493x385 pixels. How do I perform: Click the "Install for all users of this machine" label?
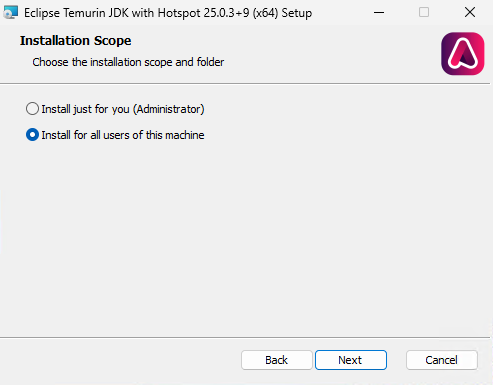[x=123, y=135]
